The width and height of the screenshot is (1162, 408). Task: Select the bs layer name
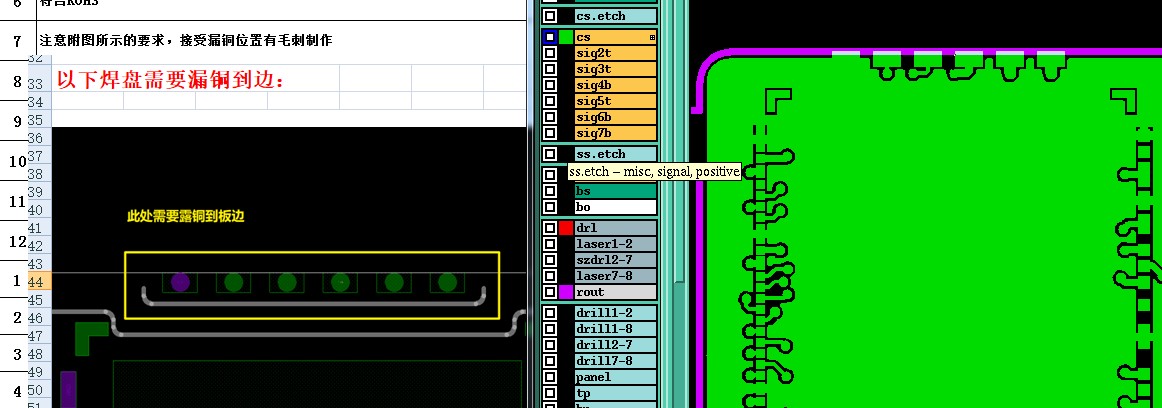click(x=616, y=191)
